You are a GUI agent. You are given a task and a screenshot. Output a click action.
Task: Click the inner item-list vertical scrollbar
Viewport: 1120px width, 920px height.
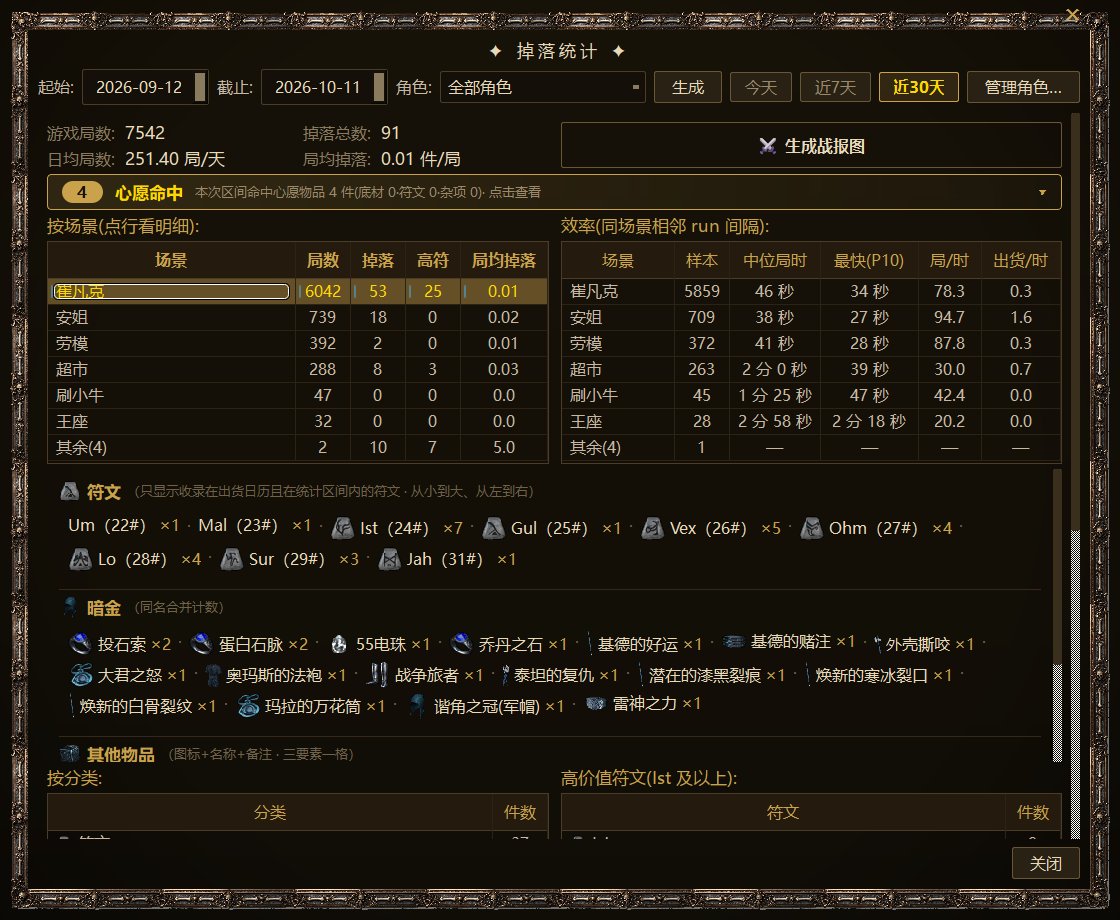[x=1057, y=616]
